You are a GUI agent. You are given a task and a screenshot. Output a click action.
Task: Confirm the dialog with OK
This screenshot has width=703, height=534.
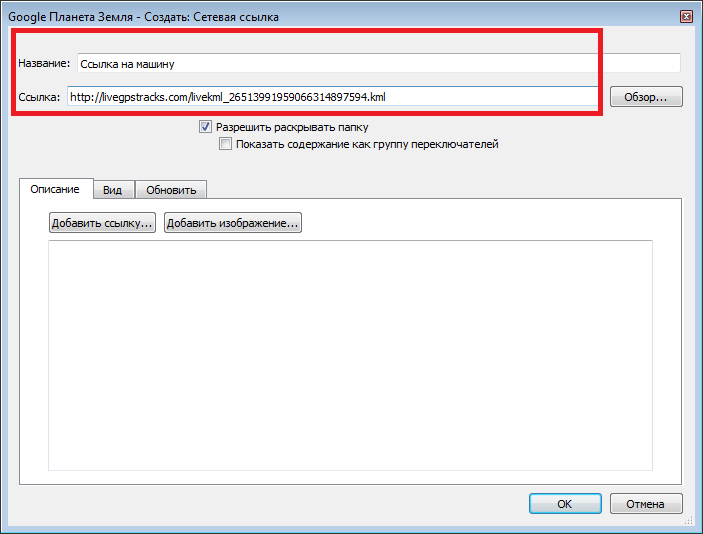coord(564,504)
